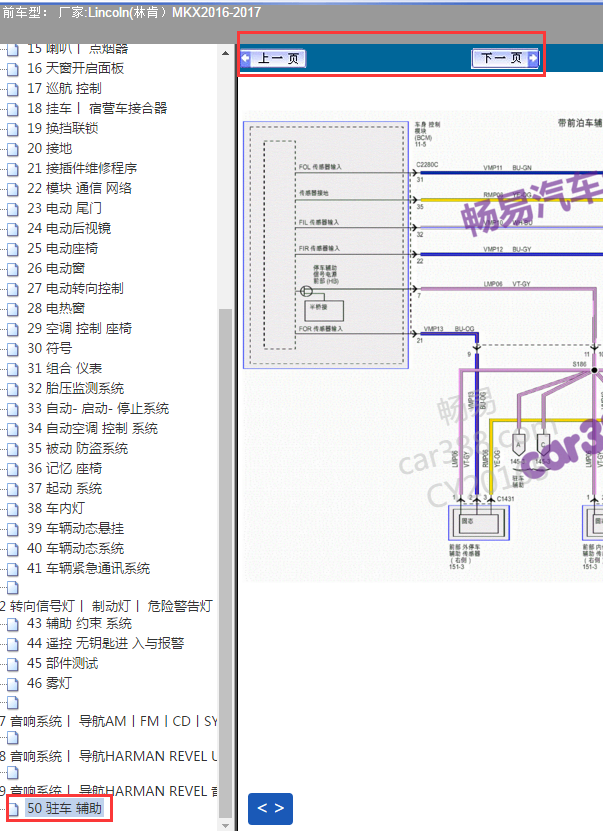Select 24 电动后视镜

tap(69, 228)
